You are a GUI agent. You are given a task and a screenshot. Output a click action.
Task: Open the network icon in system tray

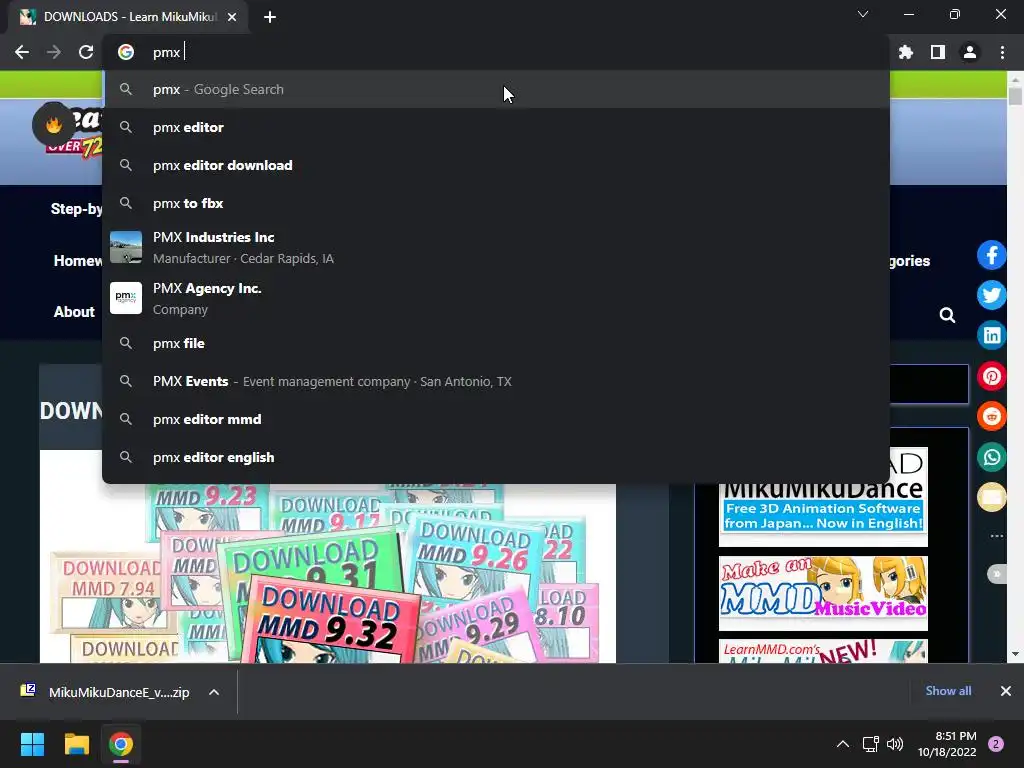[870, 744]
